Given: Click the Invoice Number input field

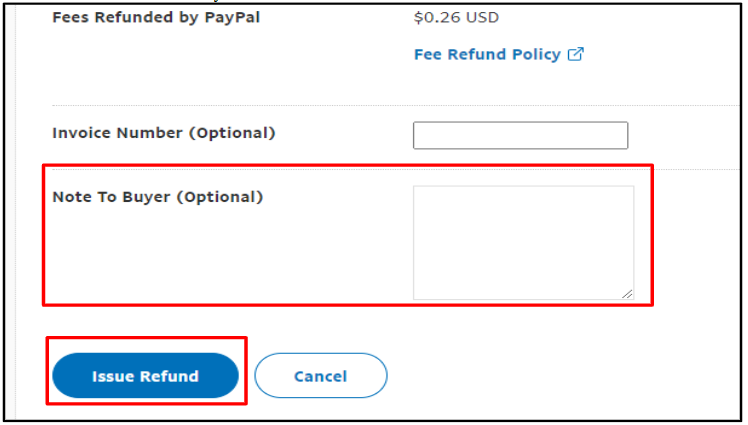Looking at the screenshot, I should [520, 135].
